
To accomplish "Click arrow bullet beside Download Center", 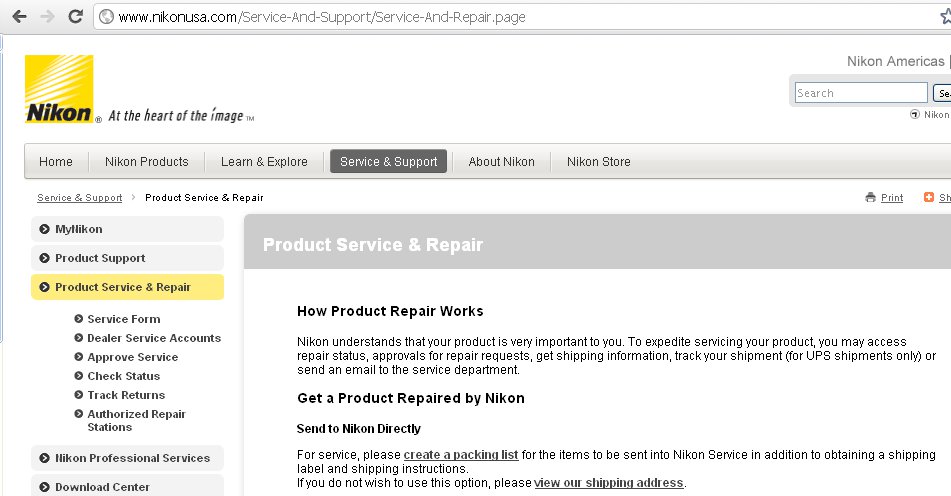I will point(44,487).
